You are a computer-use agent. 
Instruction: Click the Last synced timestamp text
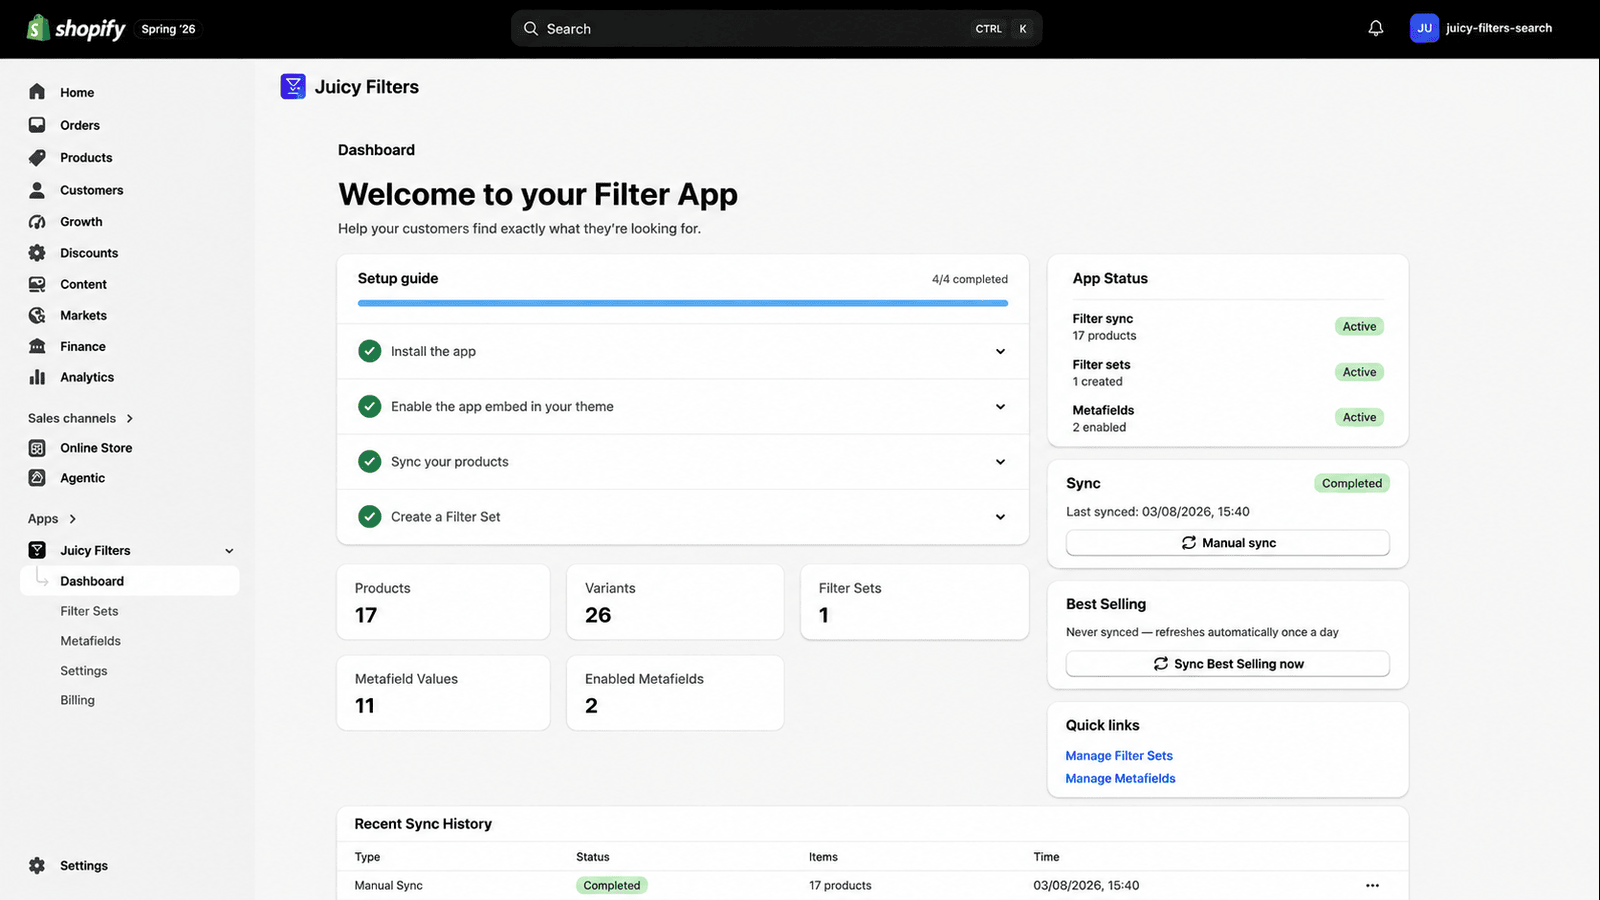pyautogui.click(x=1158, y=512)
